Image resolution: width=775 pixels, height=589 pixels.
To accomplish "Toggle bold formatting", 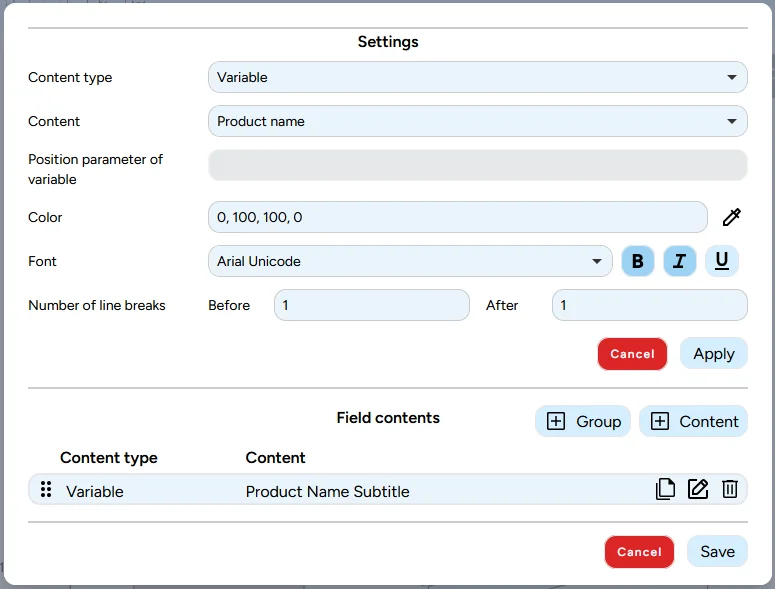I will [638, 261].
